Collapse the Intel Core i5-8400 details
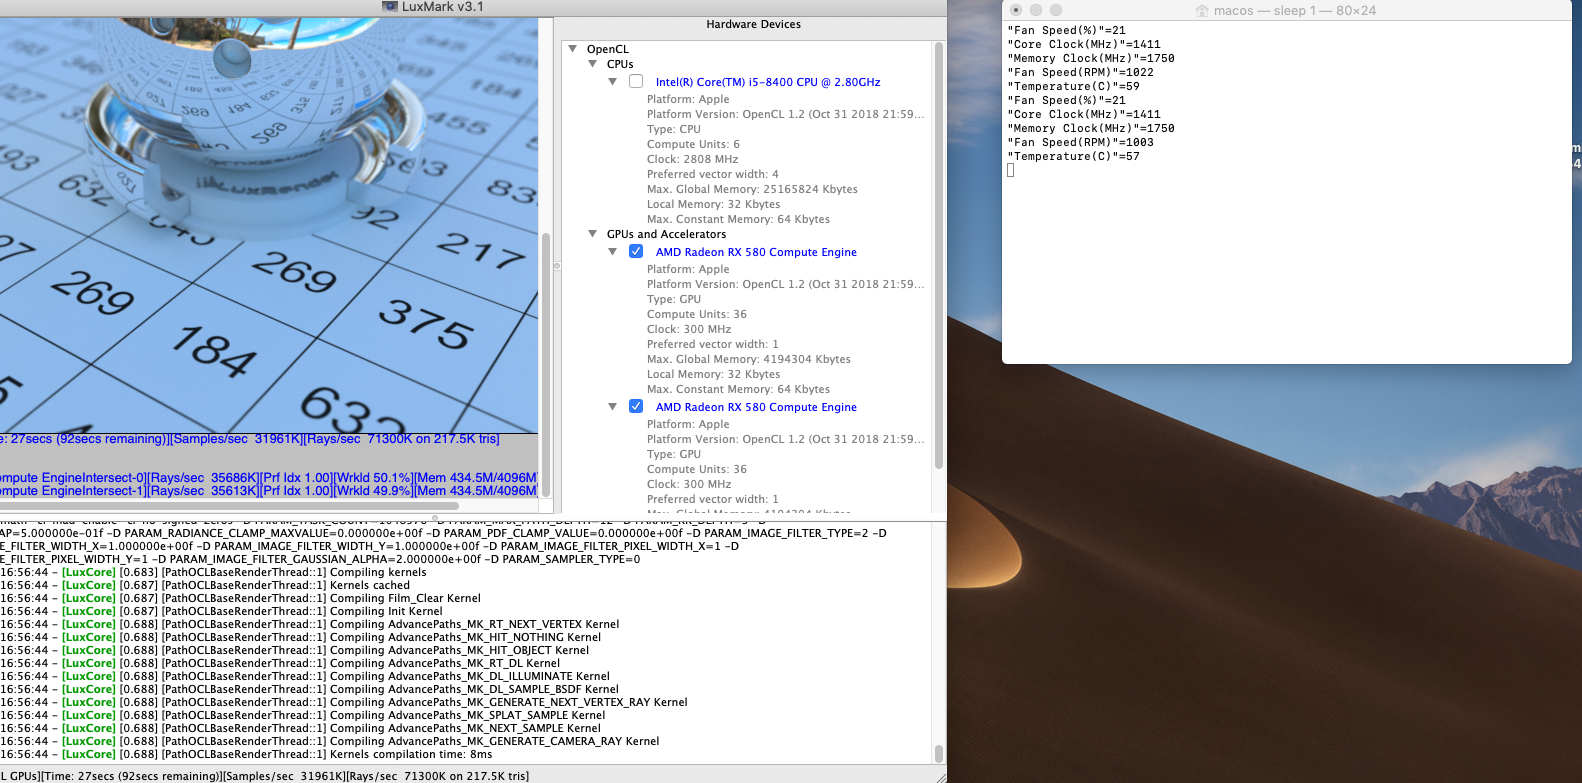 [613, 82]
